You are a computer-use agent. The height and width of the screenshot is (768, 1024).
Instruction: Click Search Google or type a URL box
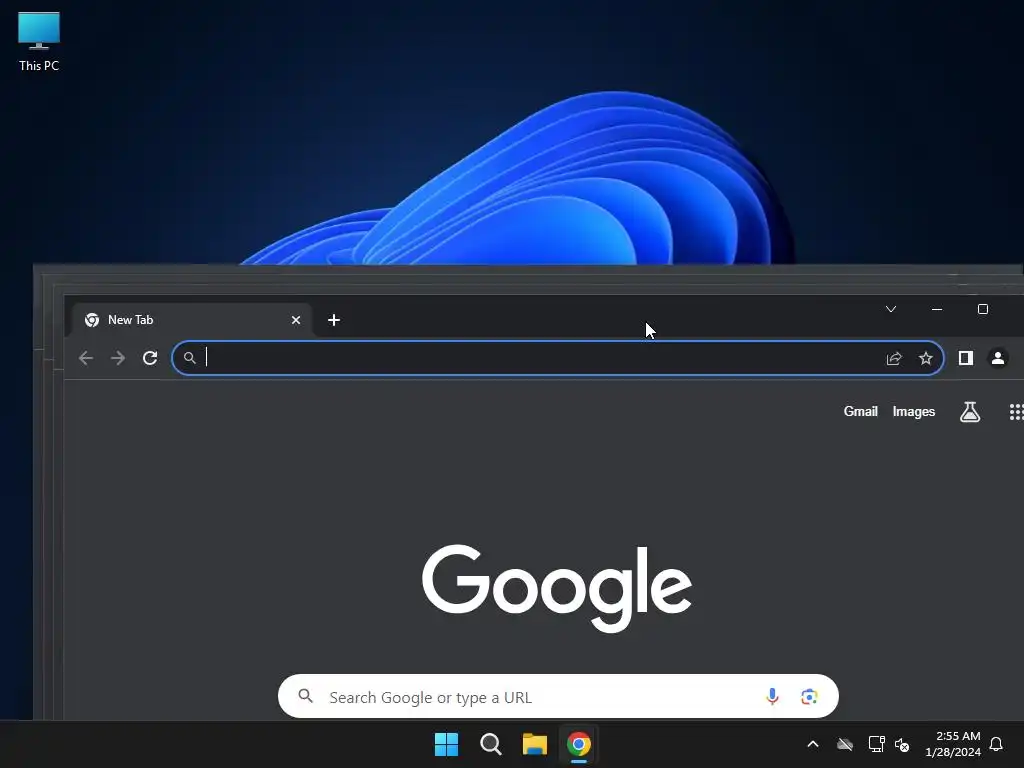(x=558, y=697)
